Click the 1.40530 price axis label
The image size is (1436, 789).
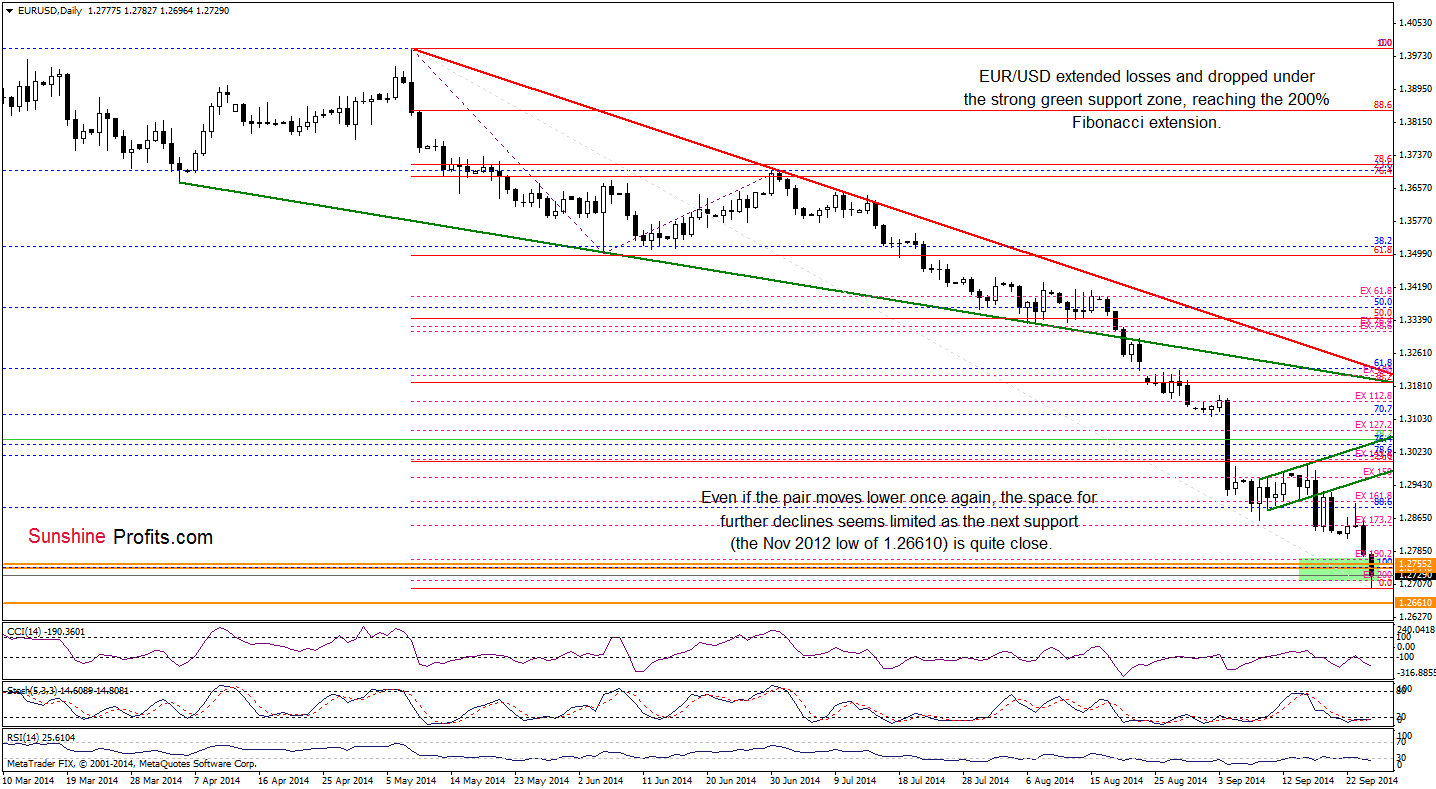tap(1416, 21)
